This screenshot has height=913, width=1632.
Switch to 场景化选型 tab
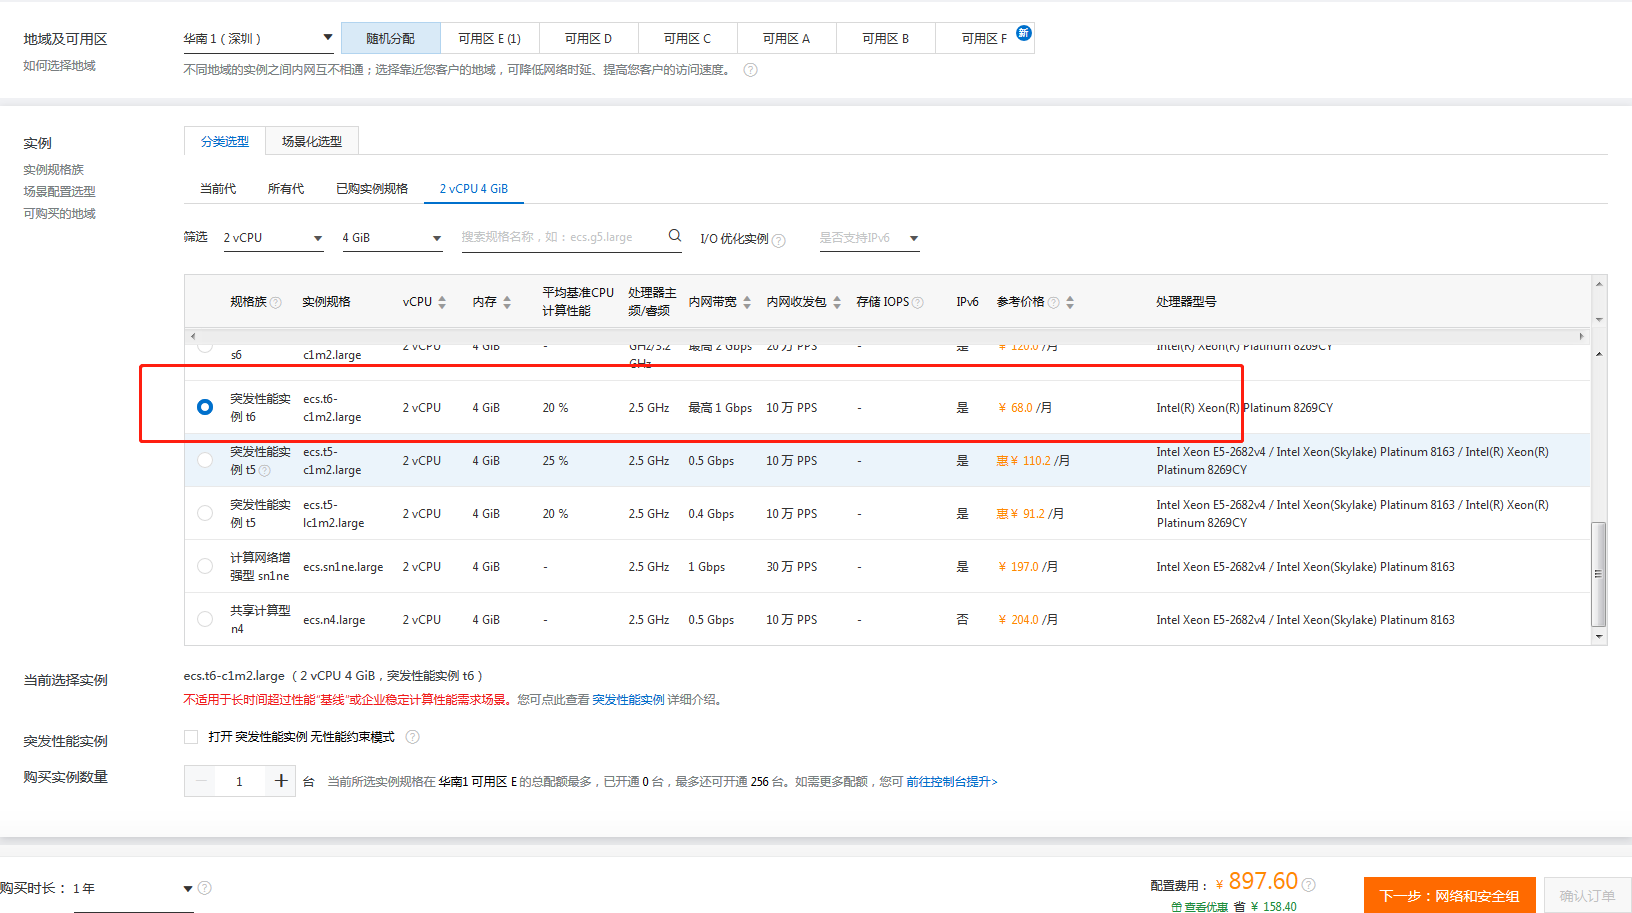pyautogui.click(x=312, y=141)
